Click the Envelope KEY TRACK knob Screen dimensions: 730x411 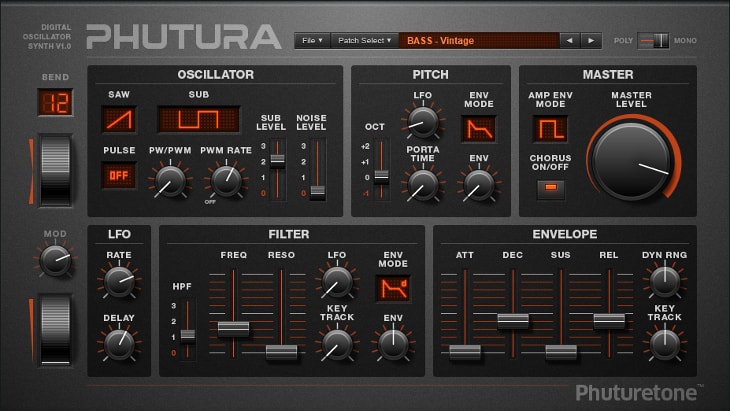click(665, 345)
